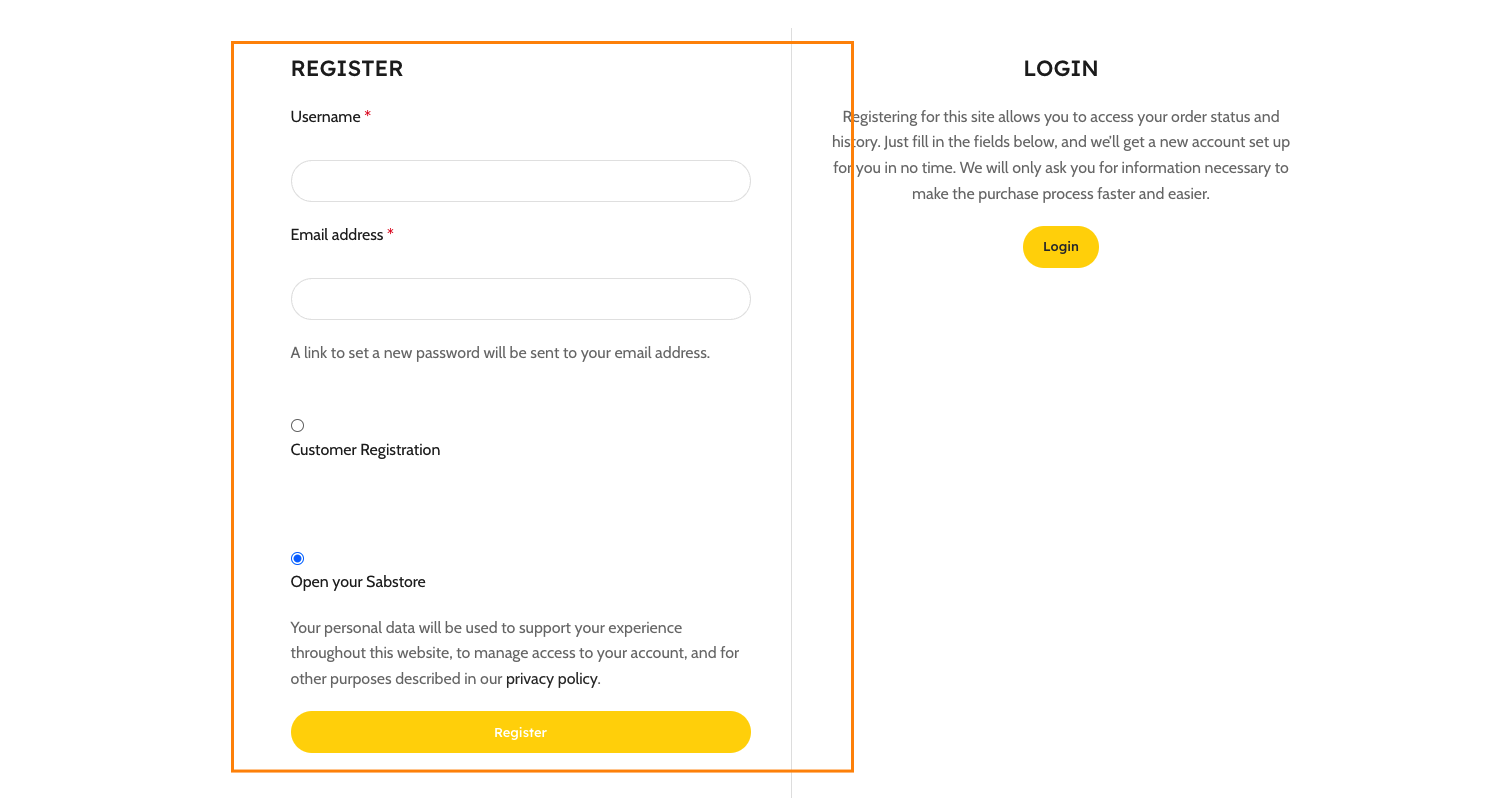Click the Username input field

[520, 181]
